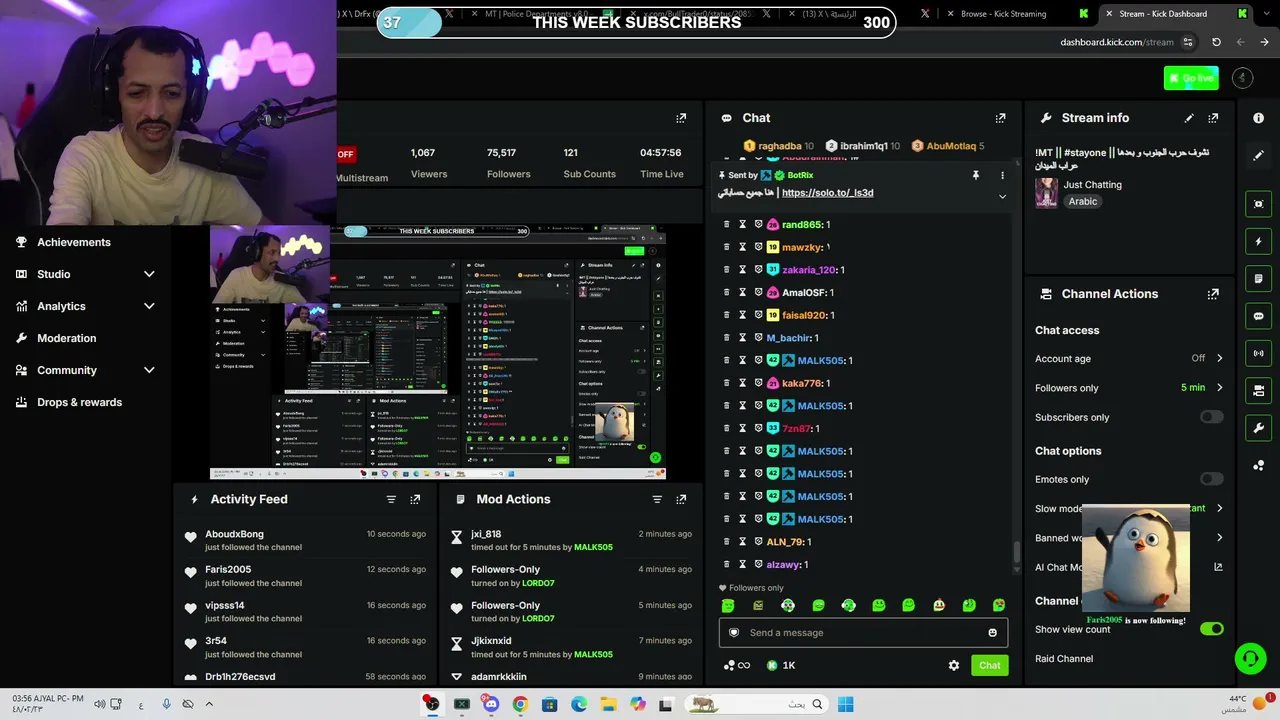Expand the Community sidebar menu
This screenshot has width=1280, height=720.
[149, 370]
